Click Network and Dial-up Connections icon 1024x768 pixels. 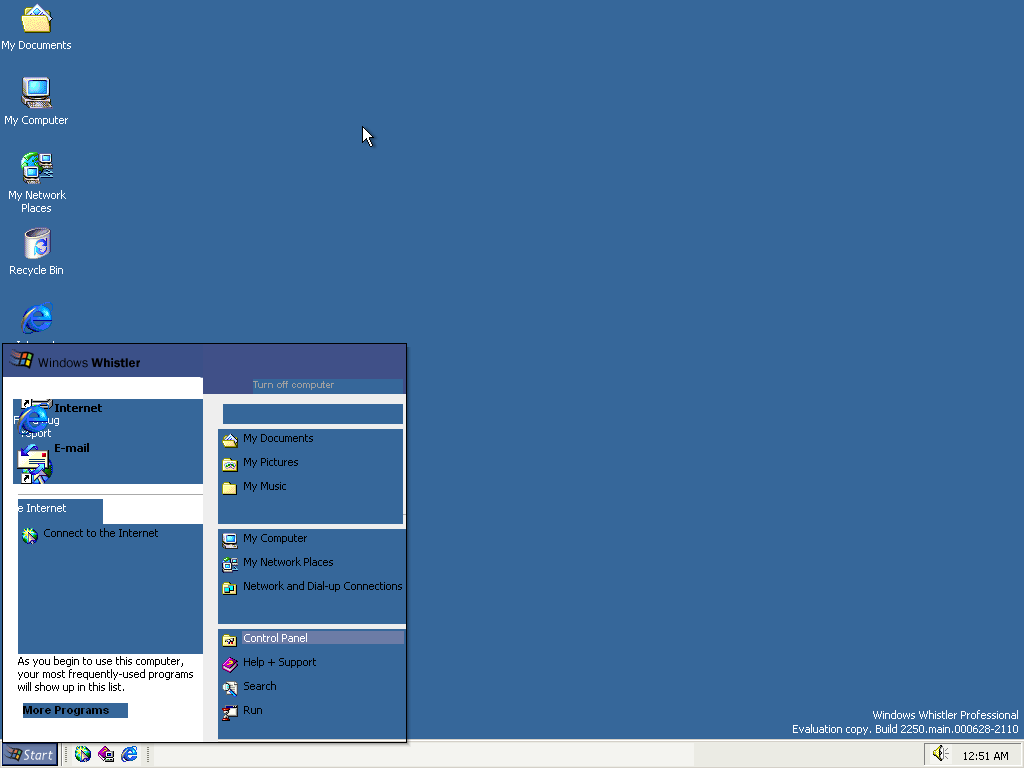tap(230, 588)
